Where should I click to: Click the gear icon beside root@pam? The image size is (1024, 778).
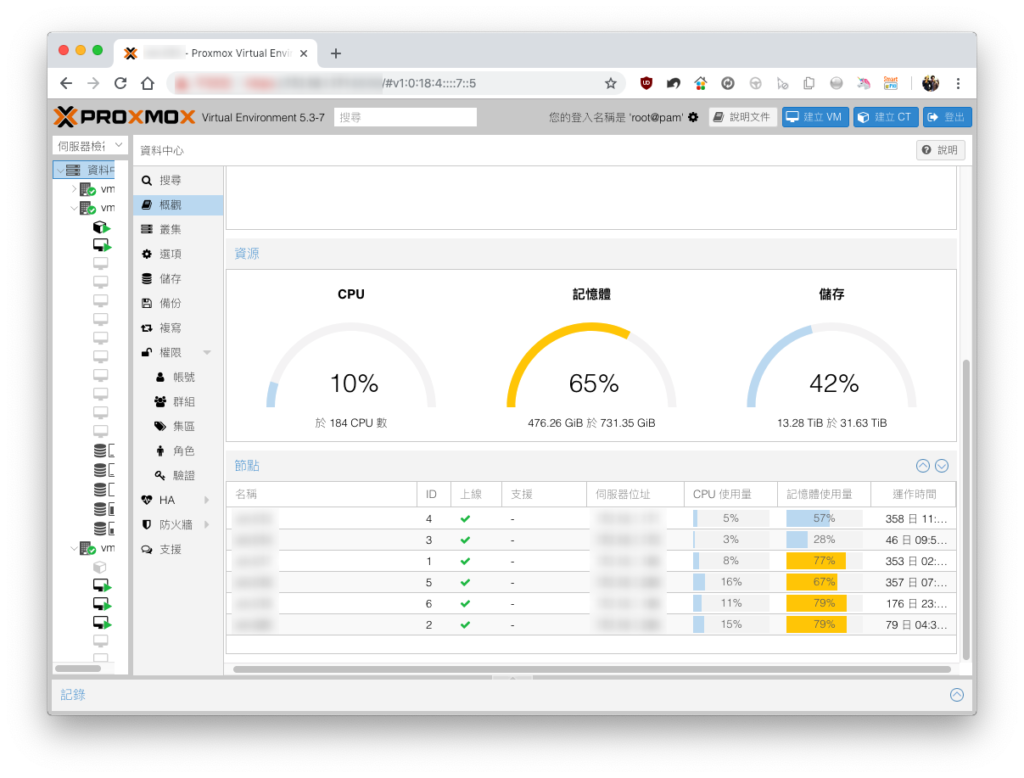pos(694,117)
